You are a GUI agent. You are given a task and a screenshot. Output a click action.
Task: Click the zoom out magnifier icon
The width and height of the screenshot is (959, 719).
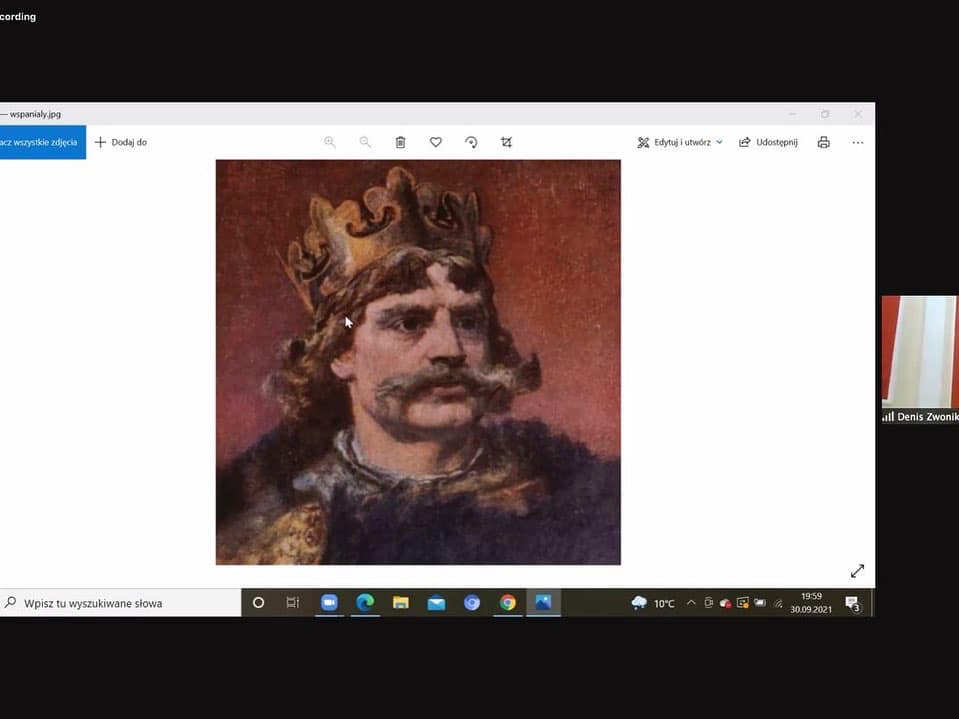(x=365, y=142)
